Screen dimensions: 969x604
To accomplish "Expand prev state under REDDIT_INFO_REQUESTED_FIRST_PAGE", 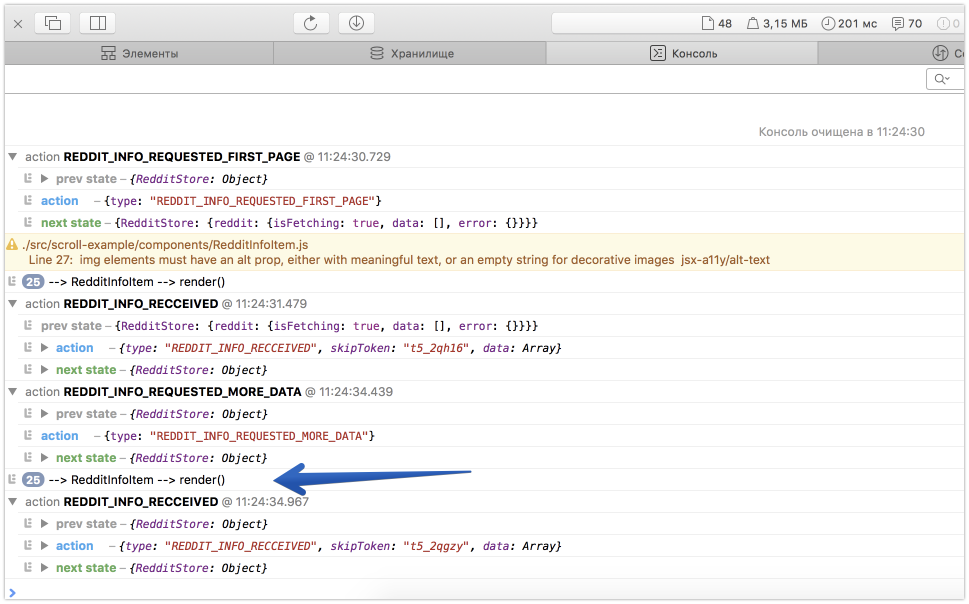I will pyautogui.click(x=44, y=179).
